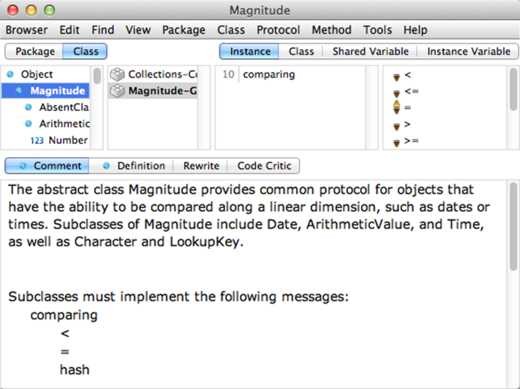The image size is (520, 389).
Task: Open the Tools menu
Action: point(377,30)
